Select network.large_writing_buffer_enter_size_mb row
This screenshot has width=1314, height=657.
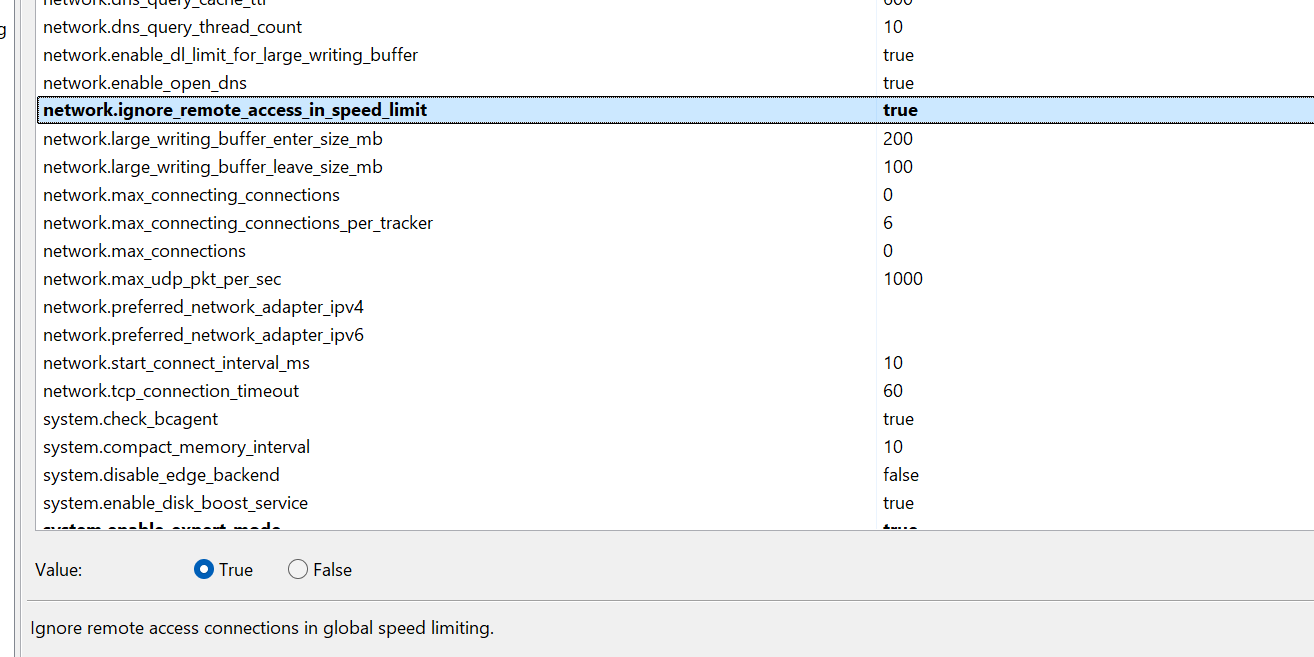pyautogui.click(x=675, y=139)
